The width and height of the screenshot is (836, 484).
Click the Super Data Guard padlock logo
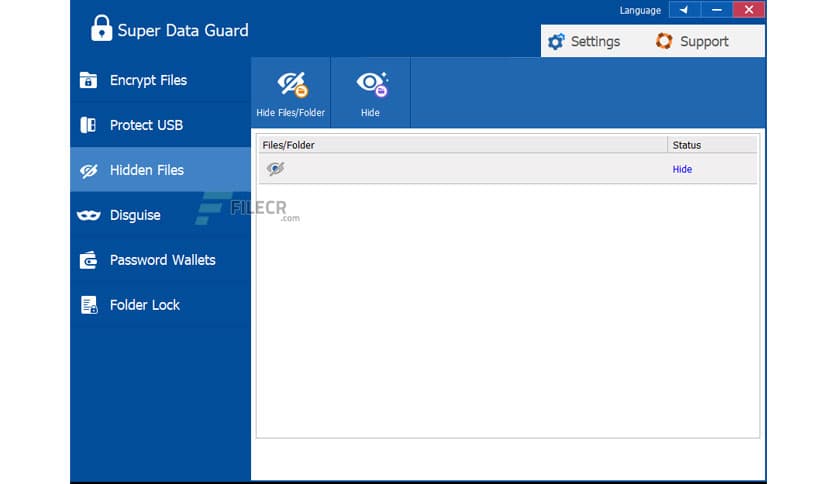(101, 28)
